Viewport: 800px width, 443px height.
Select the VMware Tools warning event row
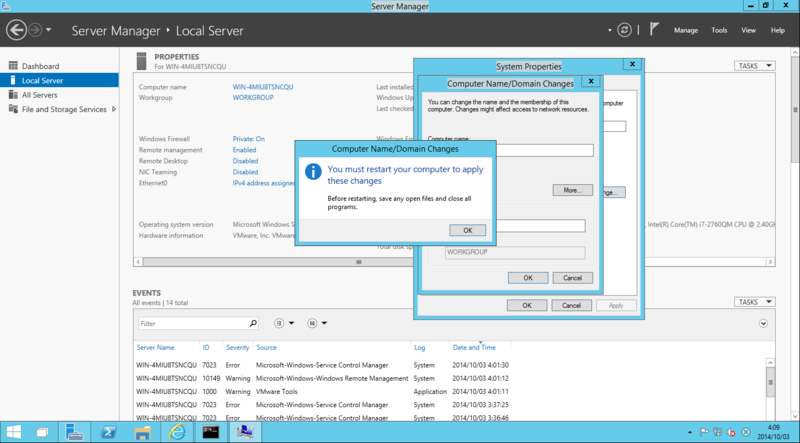point(322,391)
